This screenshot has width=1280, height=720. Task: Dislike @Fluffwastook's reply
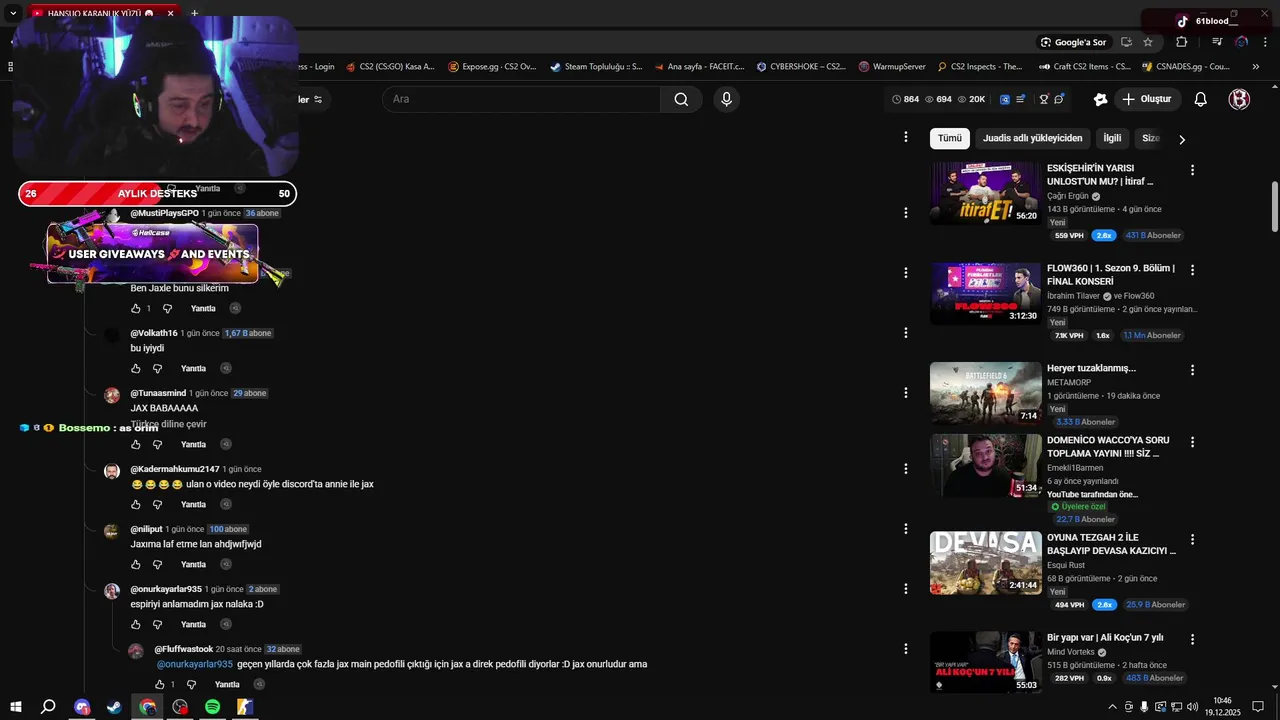[191, 685]
